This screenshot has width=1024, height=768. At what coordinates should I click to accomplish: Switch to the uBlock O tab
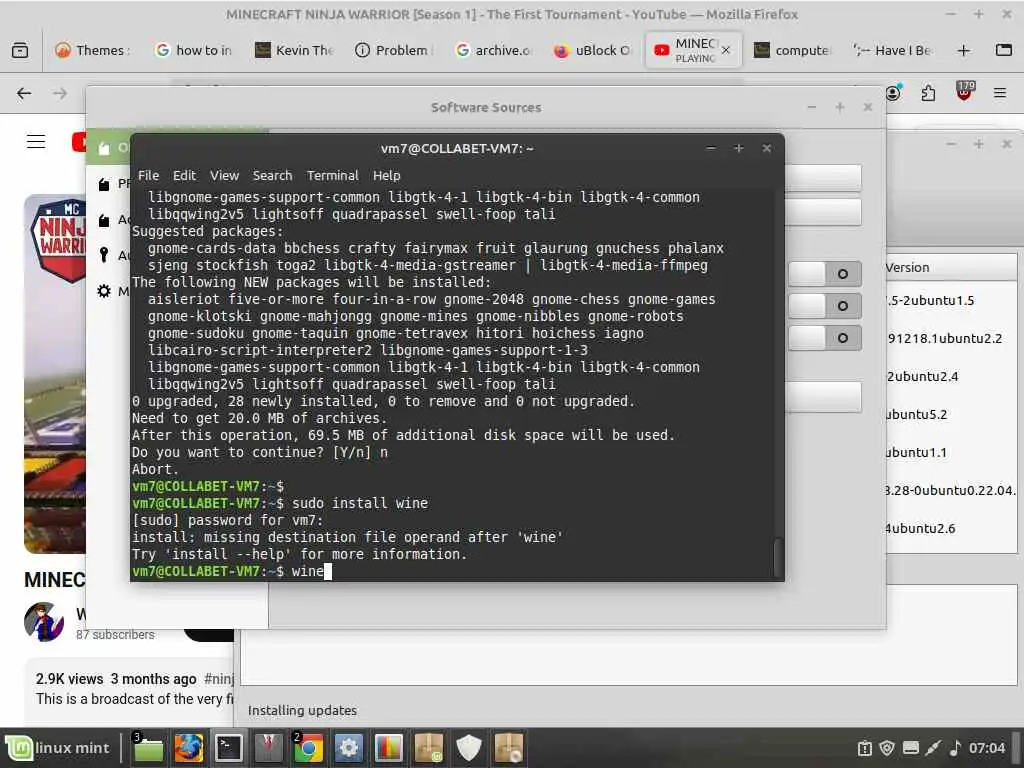tap(593, 50)
